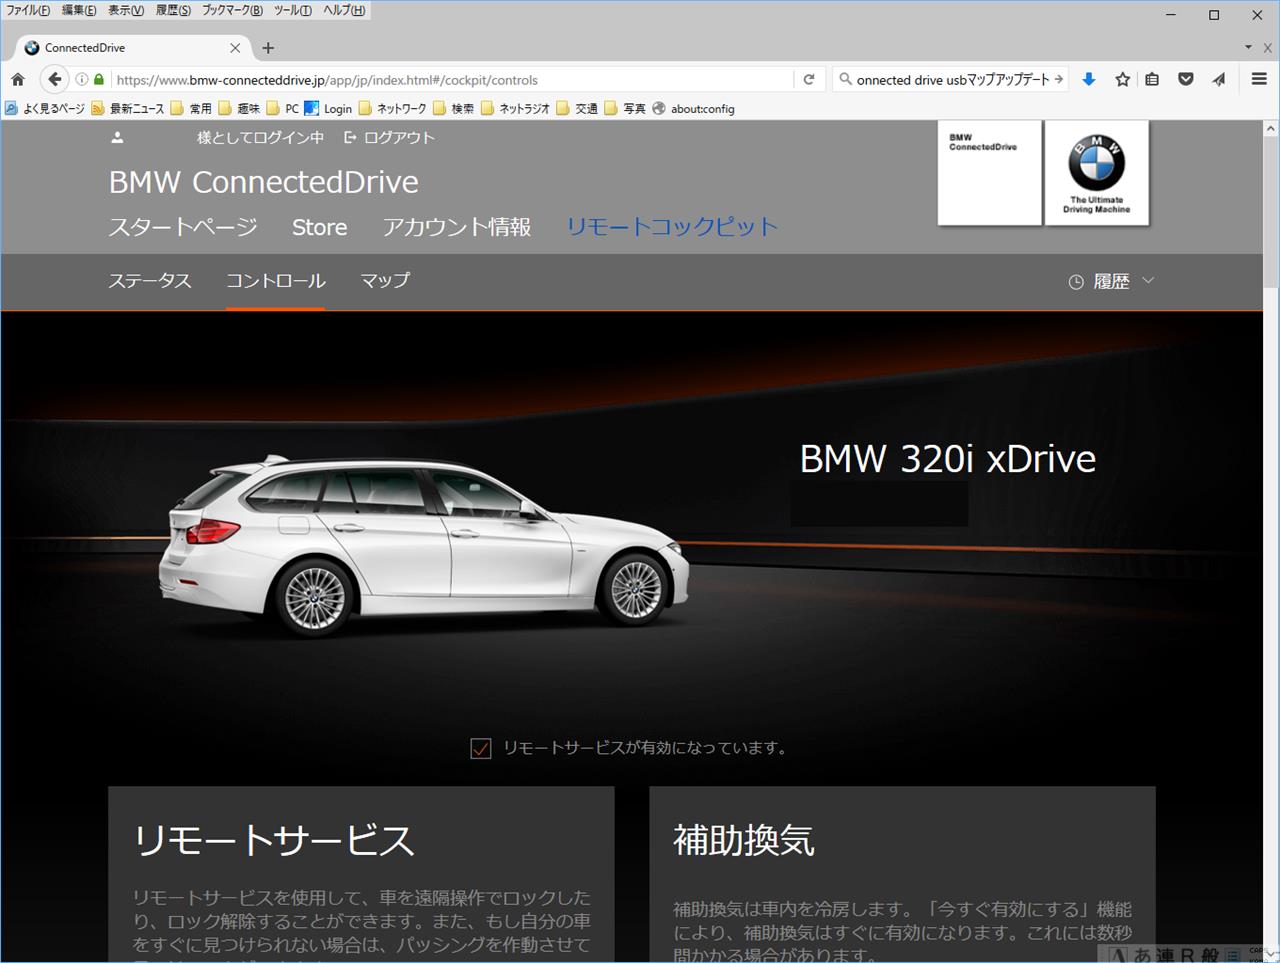Image resolution: width=1280 pixels, height=963 pixels.
Task: Focus the URL address bar
Action: (x=452, y=79)
